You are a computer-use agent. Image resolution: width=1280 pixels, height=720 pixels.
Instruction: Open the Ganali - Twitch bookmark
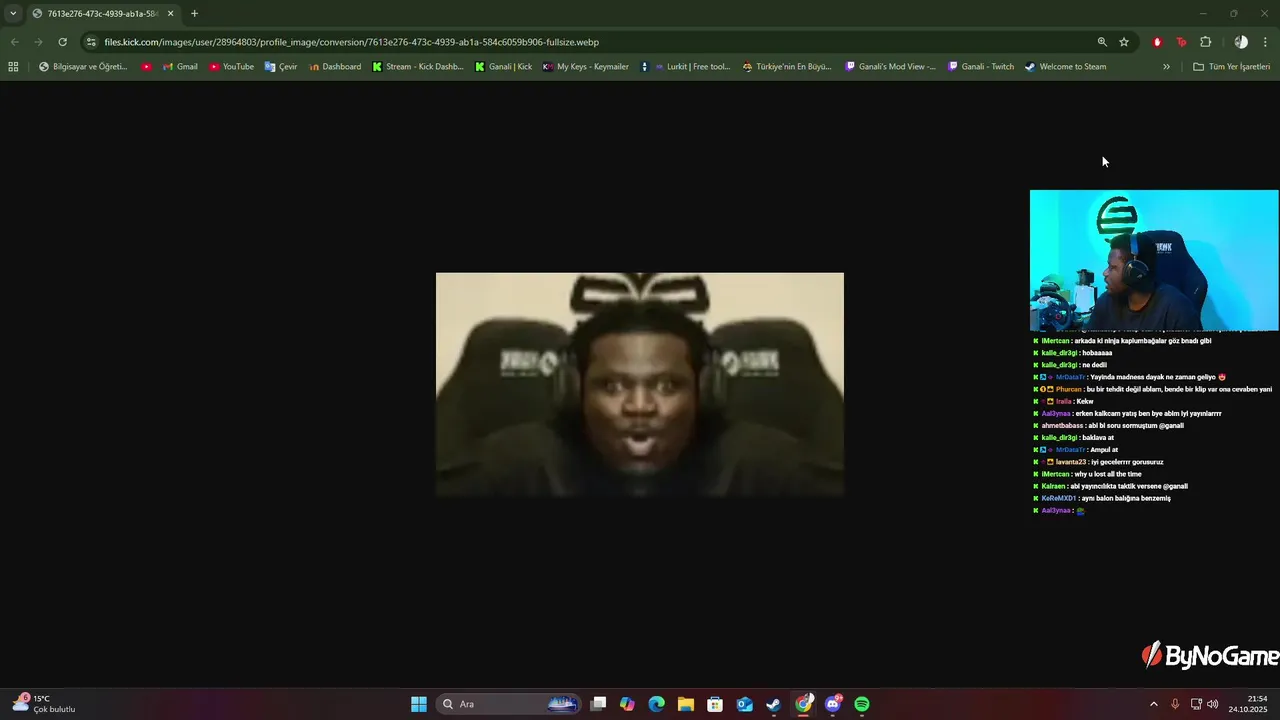(x=980, y=67)
